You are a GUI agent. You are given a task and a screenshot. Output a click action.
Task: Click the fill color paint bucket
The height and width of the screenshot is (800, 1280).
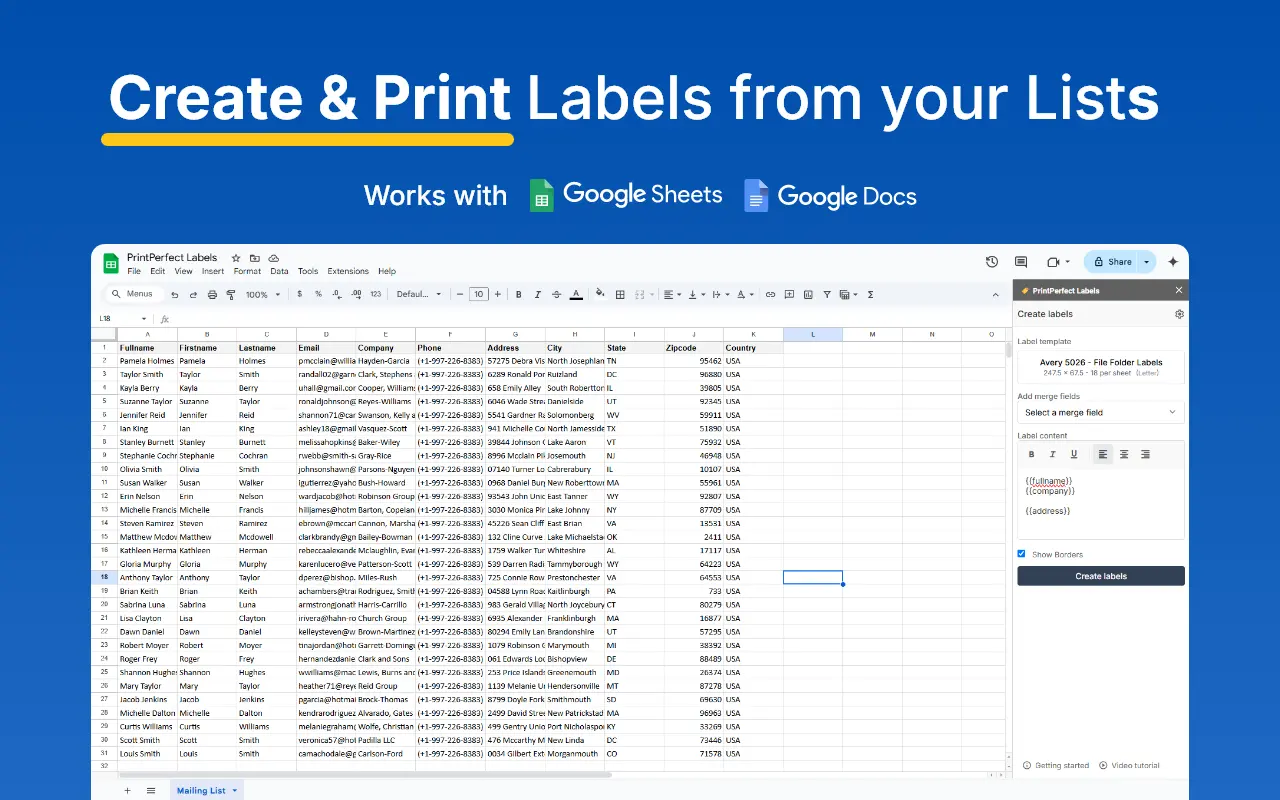pos(600,295)
